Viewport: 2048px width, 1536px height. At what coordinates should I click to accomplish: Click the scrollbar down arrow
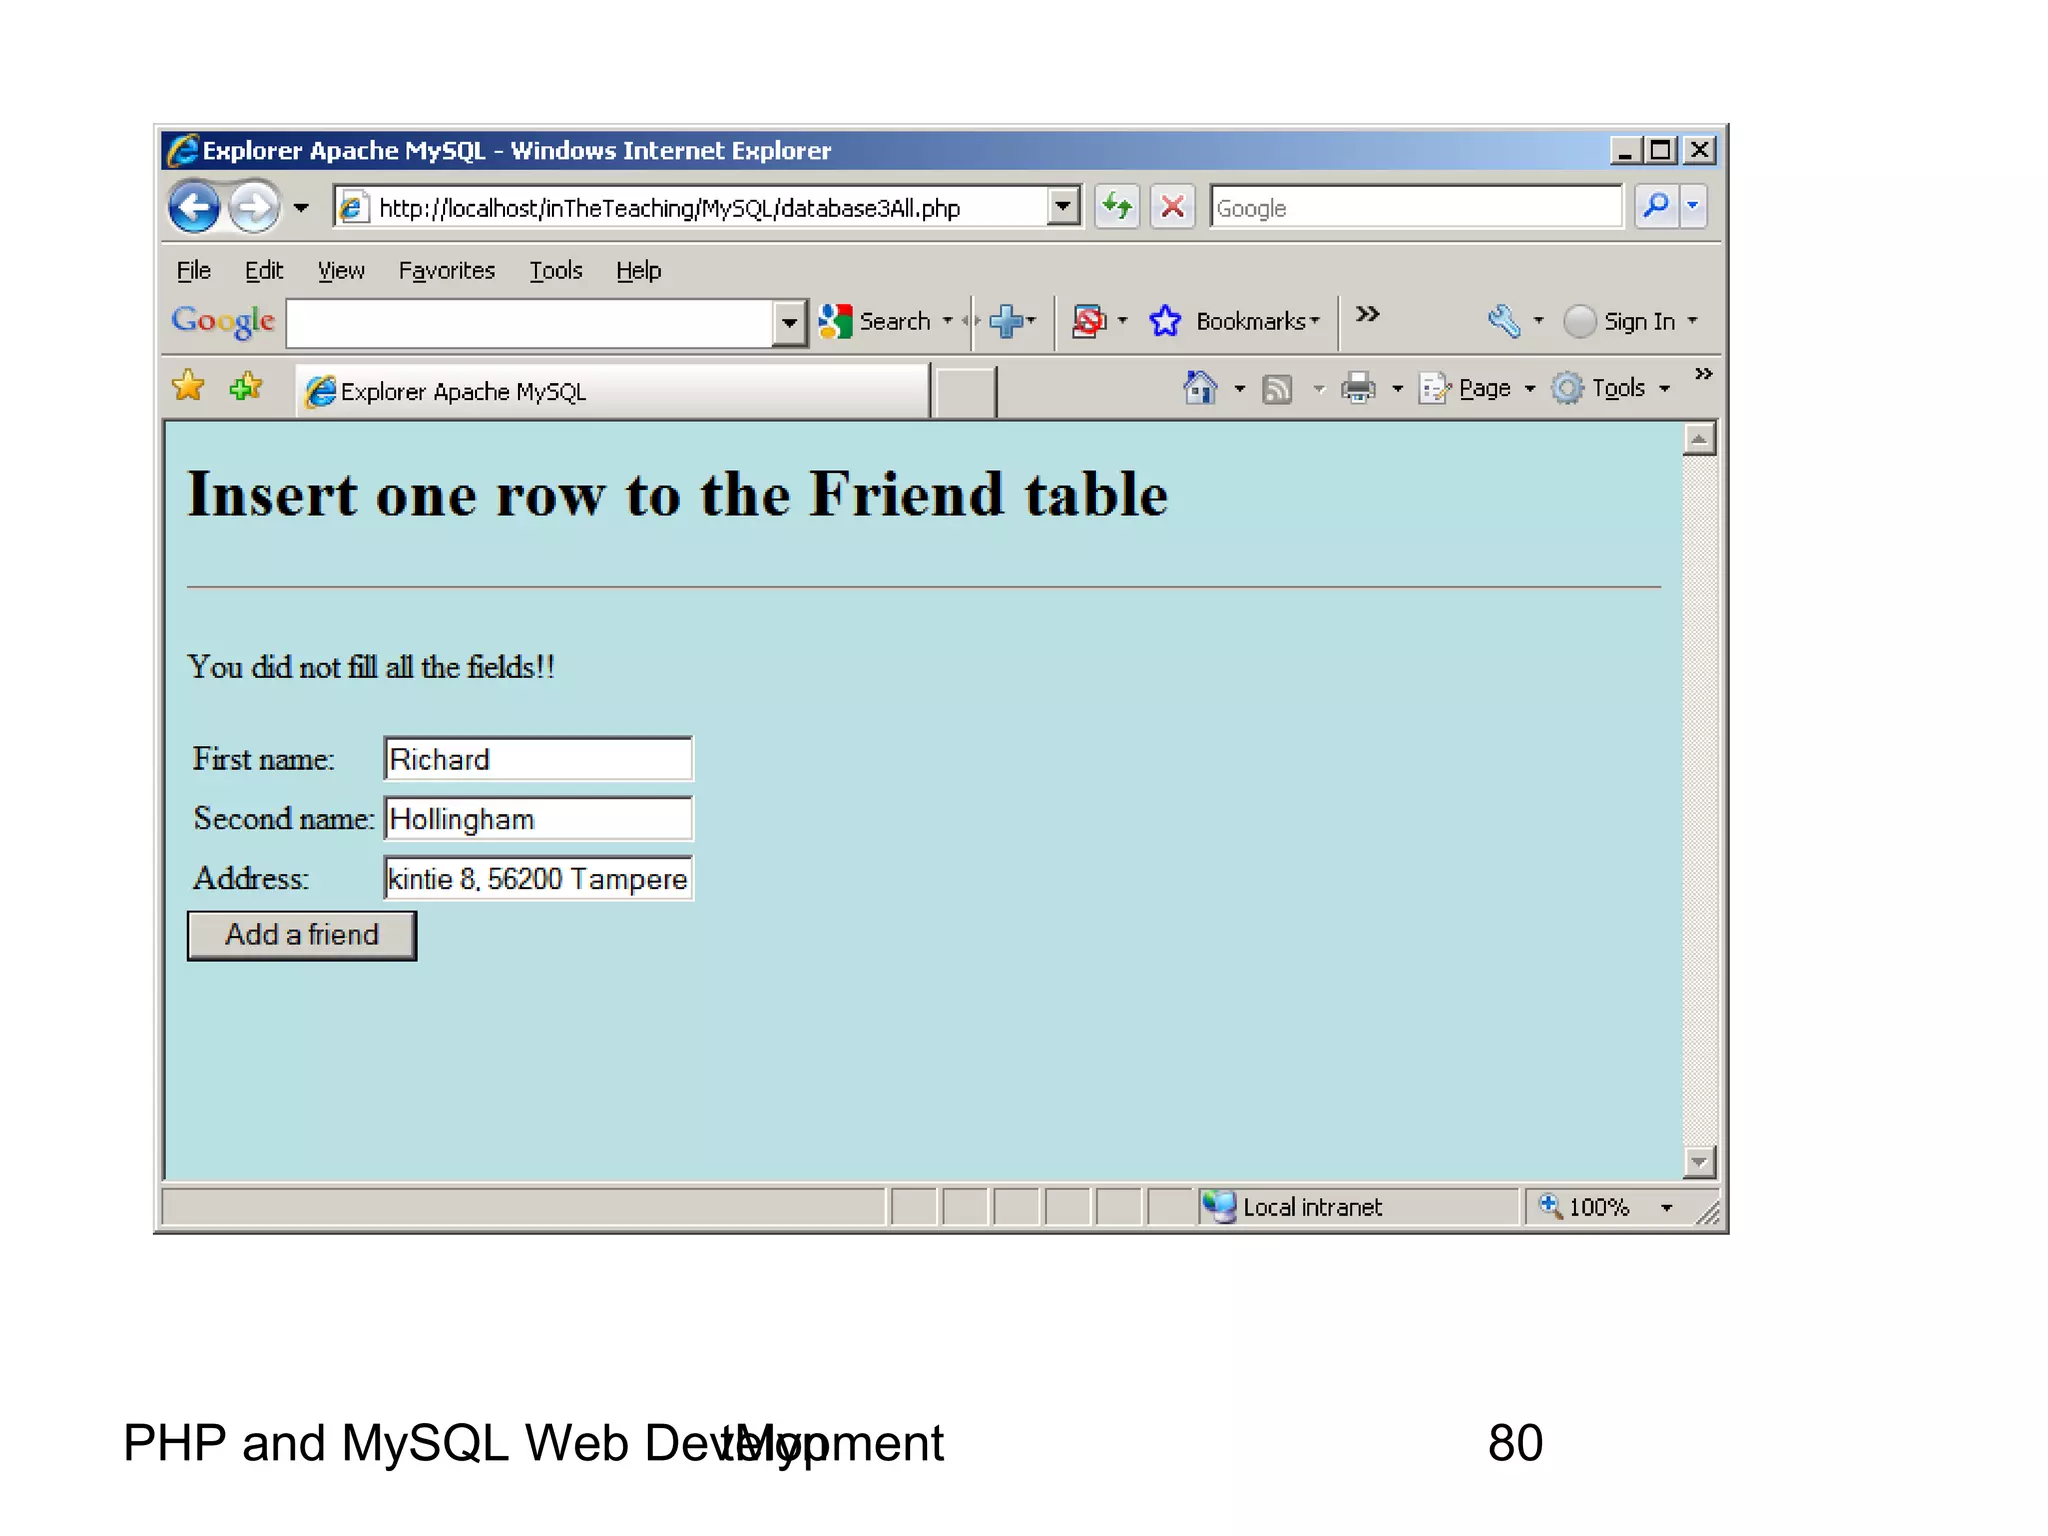[1699, 1162]
